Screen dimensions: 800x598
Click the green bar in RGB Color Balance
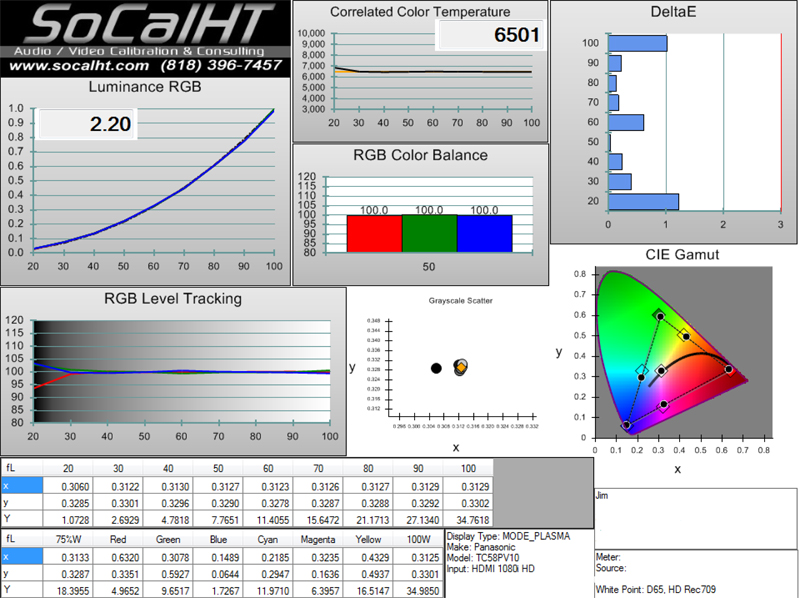coord(429,232)
